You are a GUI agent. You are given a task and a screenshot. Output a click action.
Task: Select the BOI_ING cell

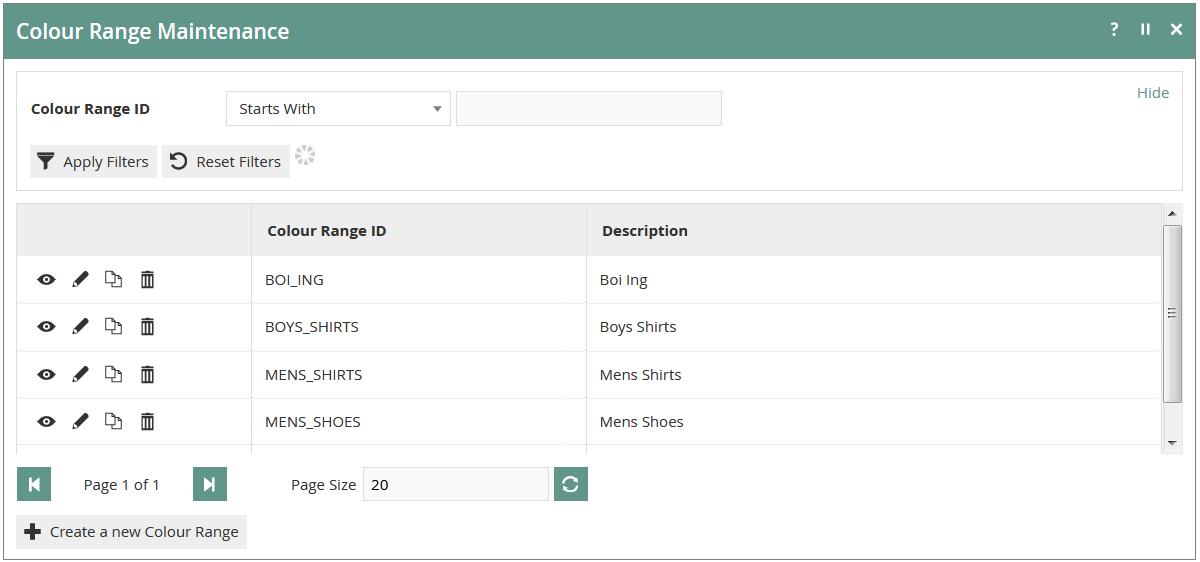[x=419, y=280]
